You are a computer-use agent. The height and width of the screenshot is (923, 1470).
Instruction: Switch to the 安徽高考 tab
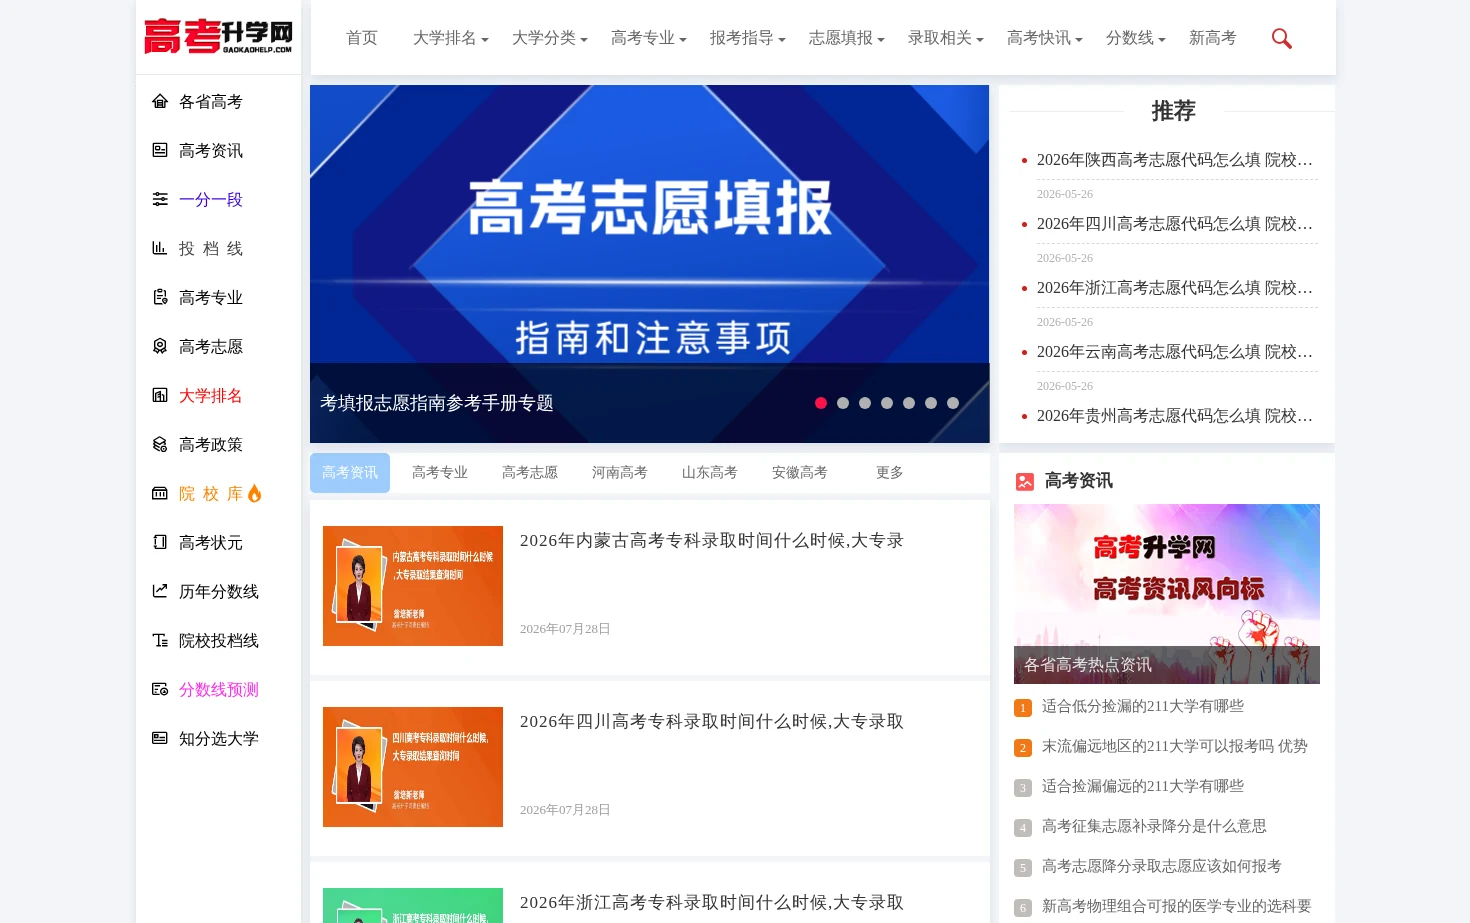pyautogui.click(x=800, y=473)
